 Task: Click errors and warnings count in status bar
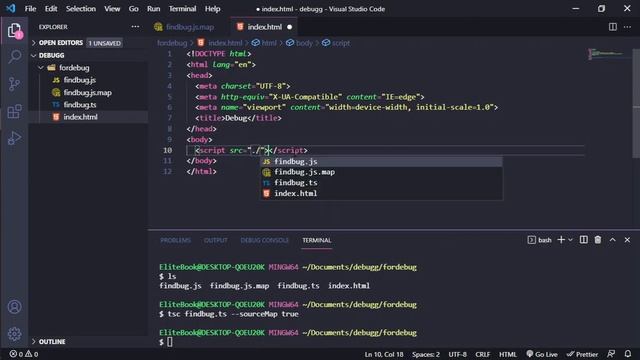24,354
